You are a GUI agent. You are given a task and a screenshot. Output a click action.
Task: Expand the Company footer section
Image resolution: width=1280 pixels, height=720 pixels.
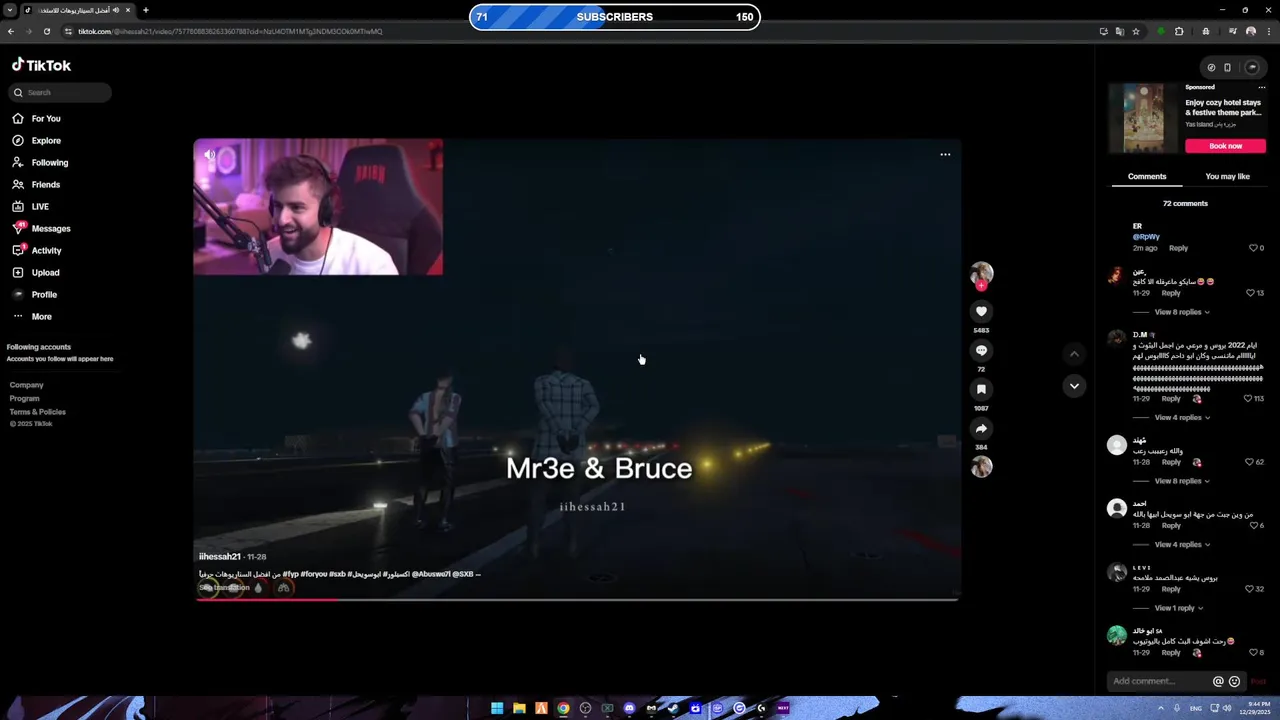(27, 385)
